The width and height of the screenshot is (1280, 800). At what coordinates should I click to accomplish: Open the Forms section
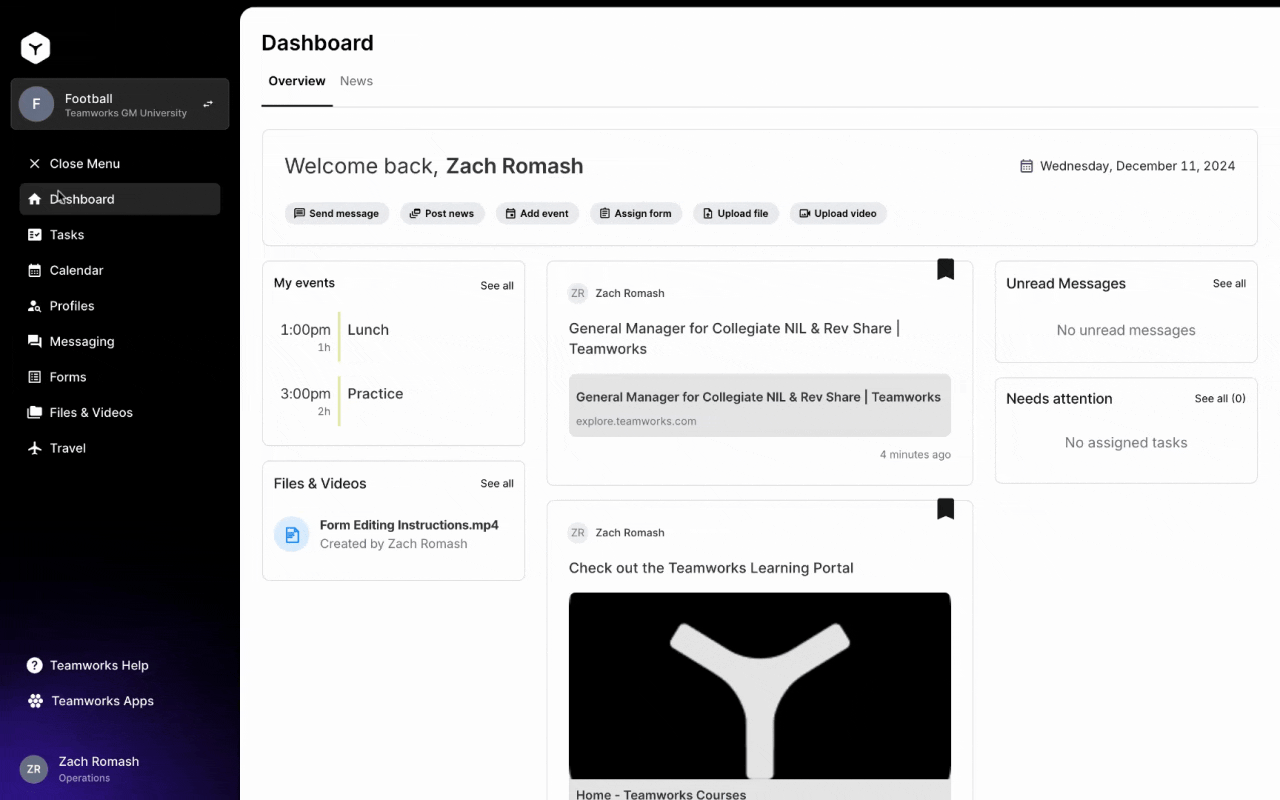click(68, 377)
